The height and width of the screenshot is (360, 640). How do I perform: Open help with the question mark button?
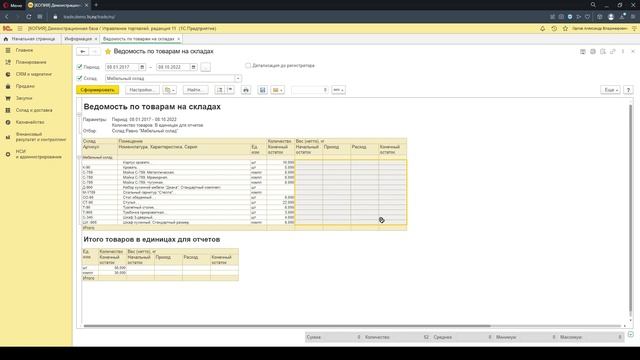[x=628, y=90]
